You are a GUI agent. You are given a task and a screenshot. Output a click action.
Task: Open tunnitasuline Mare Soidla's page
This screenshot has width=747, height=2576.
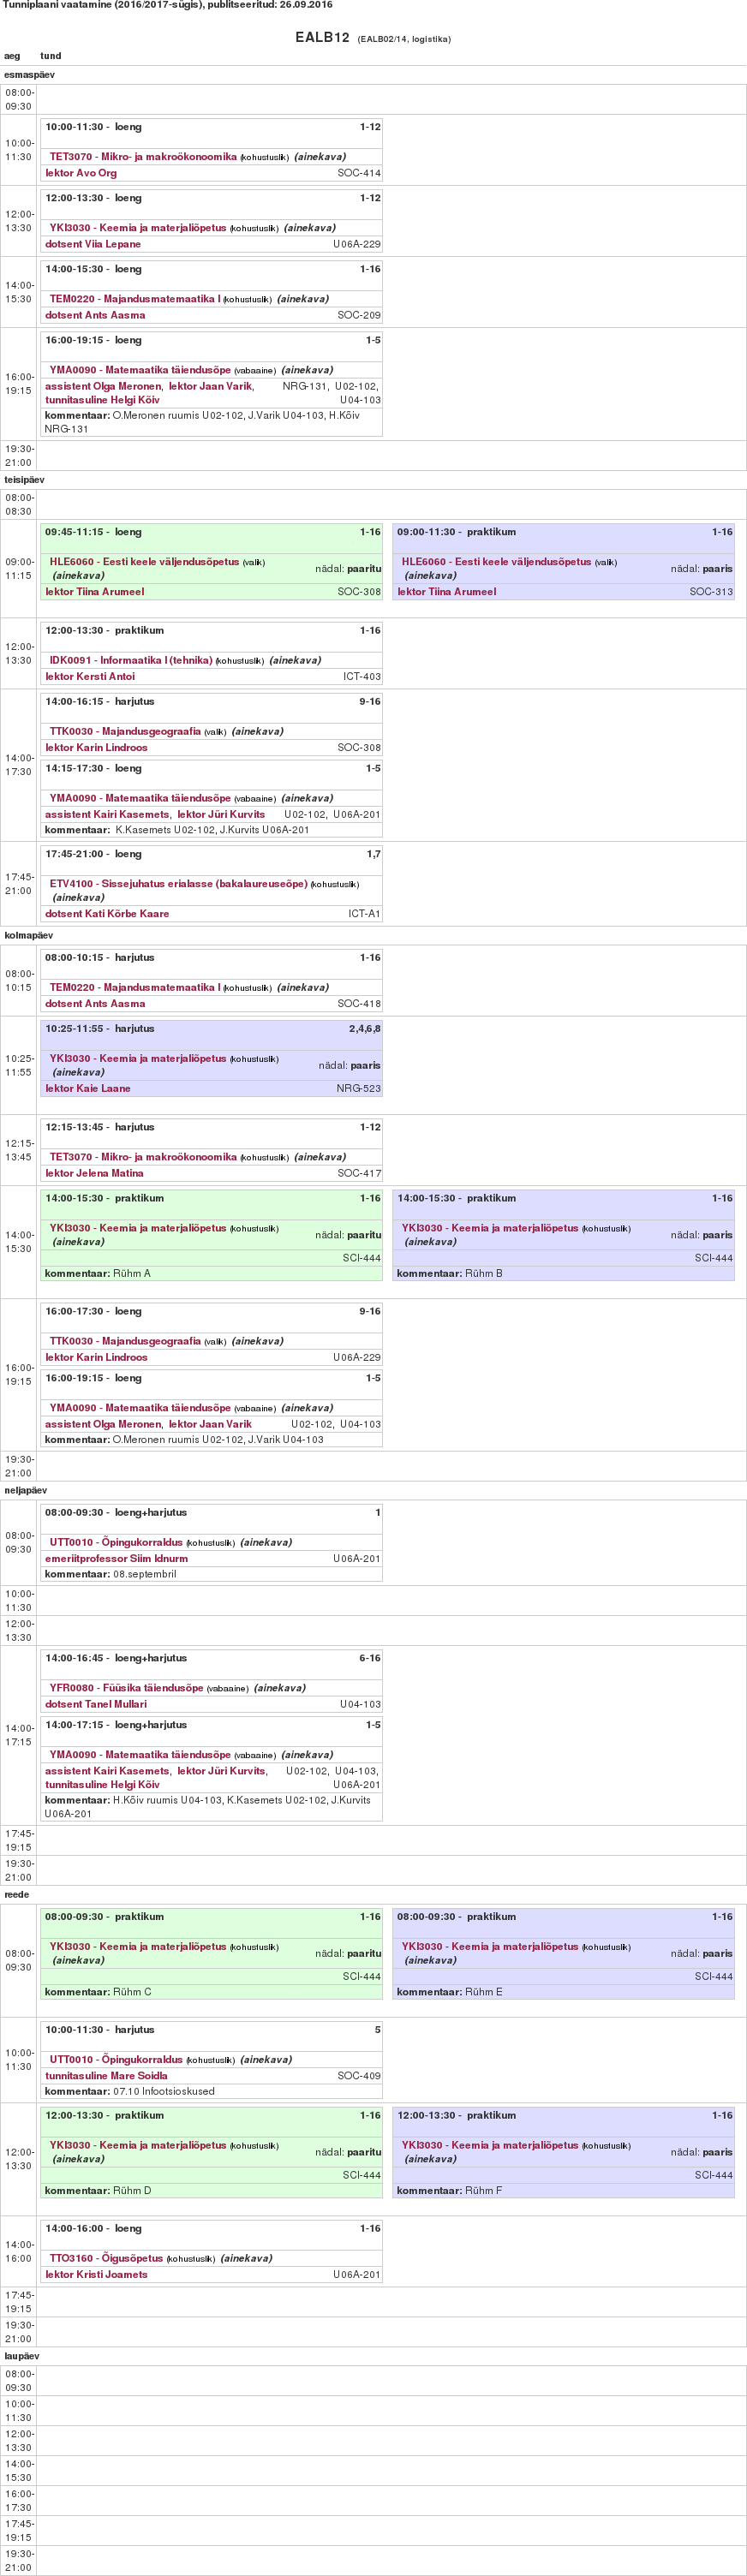click(x=106, y=2075)
